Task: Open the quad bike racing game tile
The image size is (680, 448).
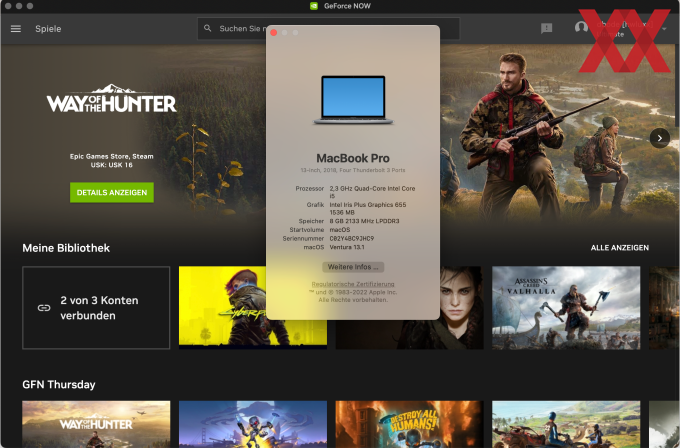Action: coord(566,424)
